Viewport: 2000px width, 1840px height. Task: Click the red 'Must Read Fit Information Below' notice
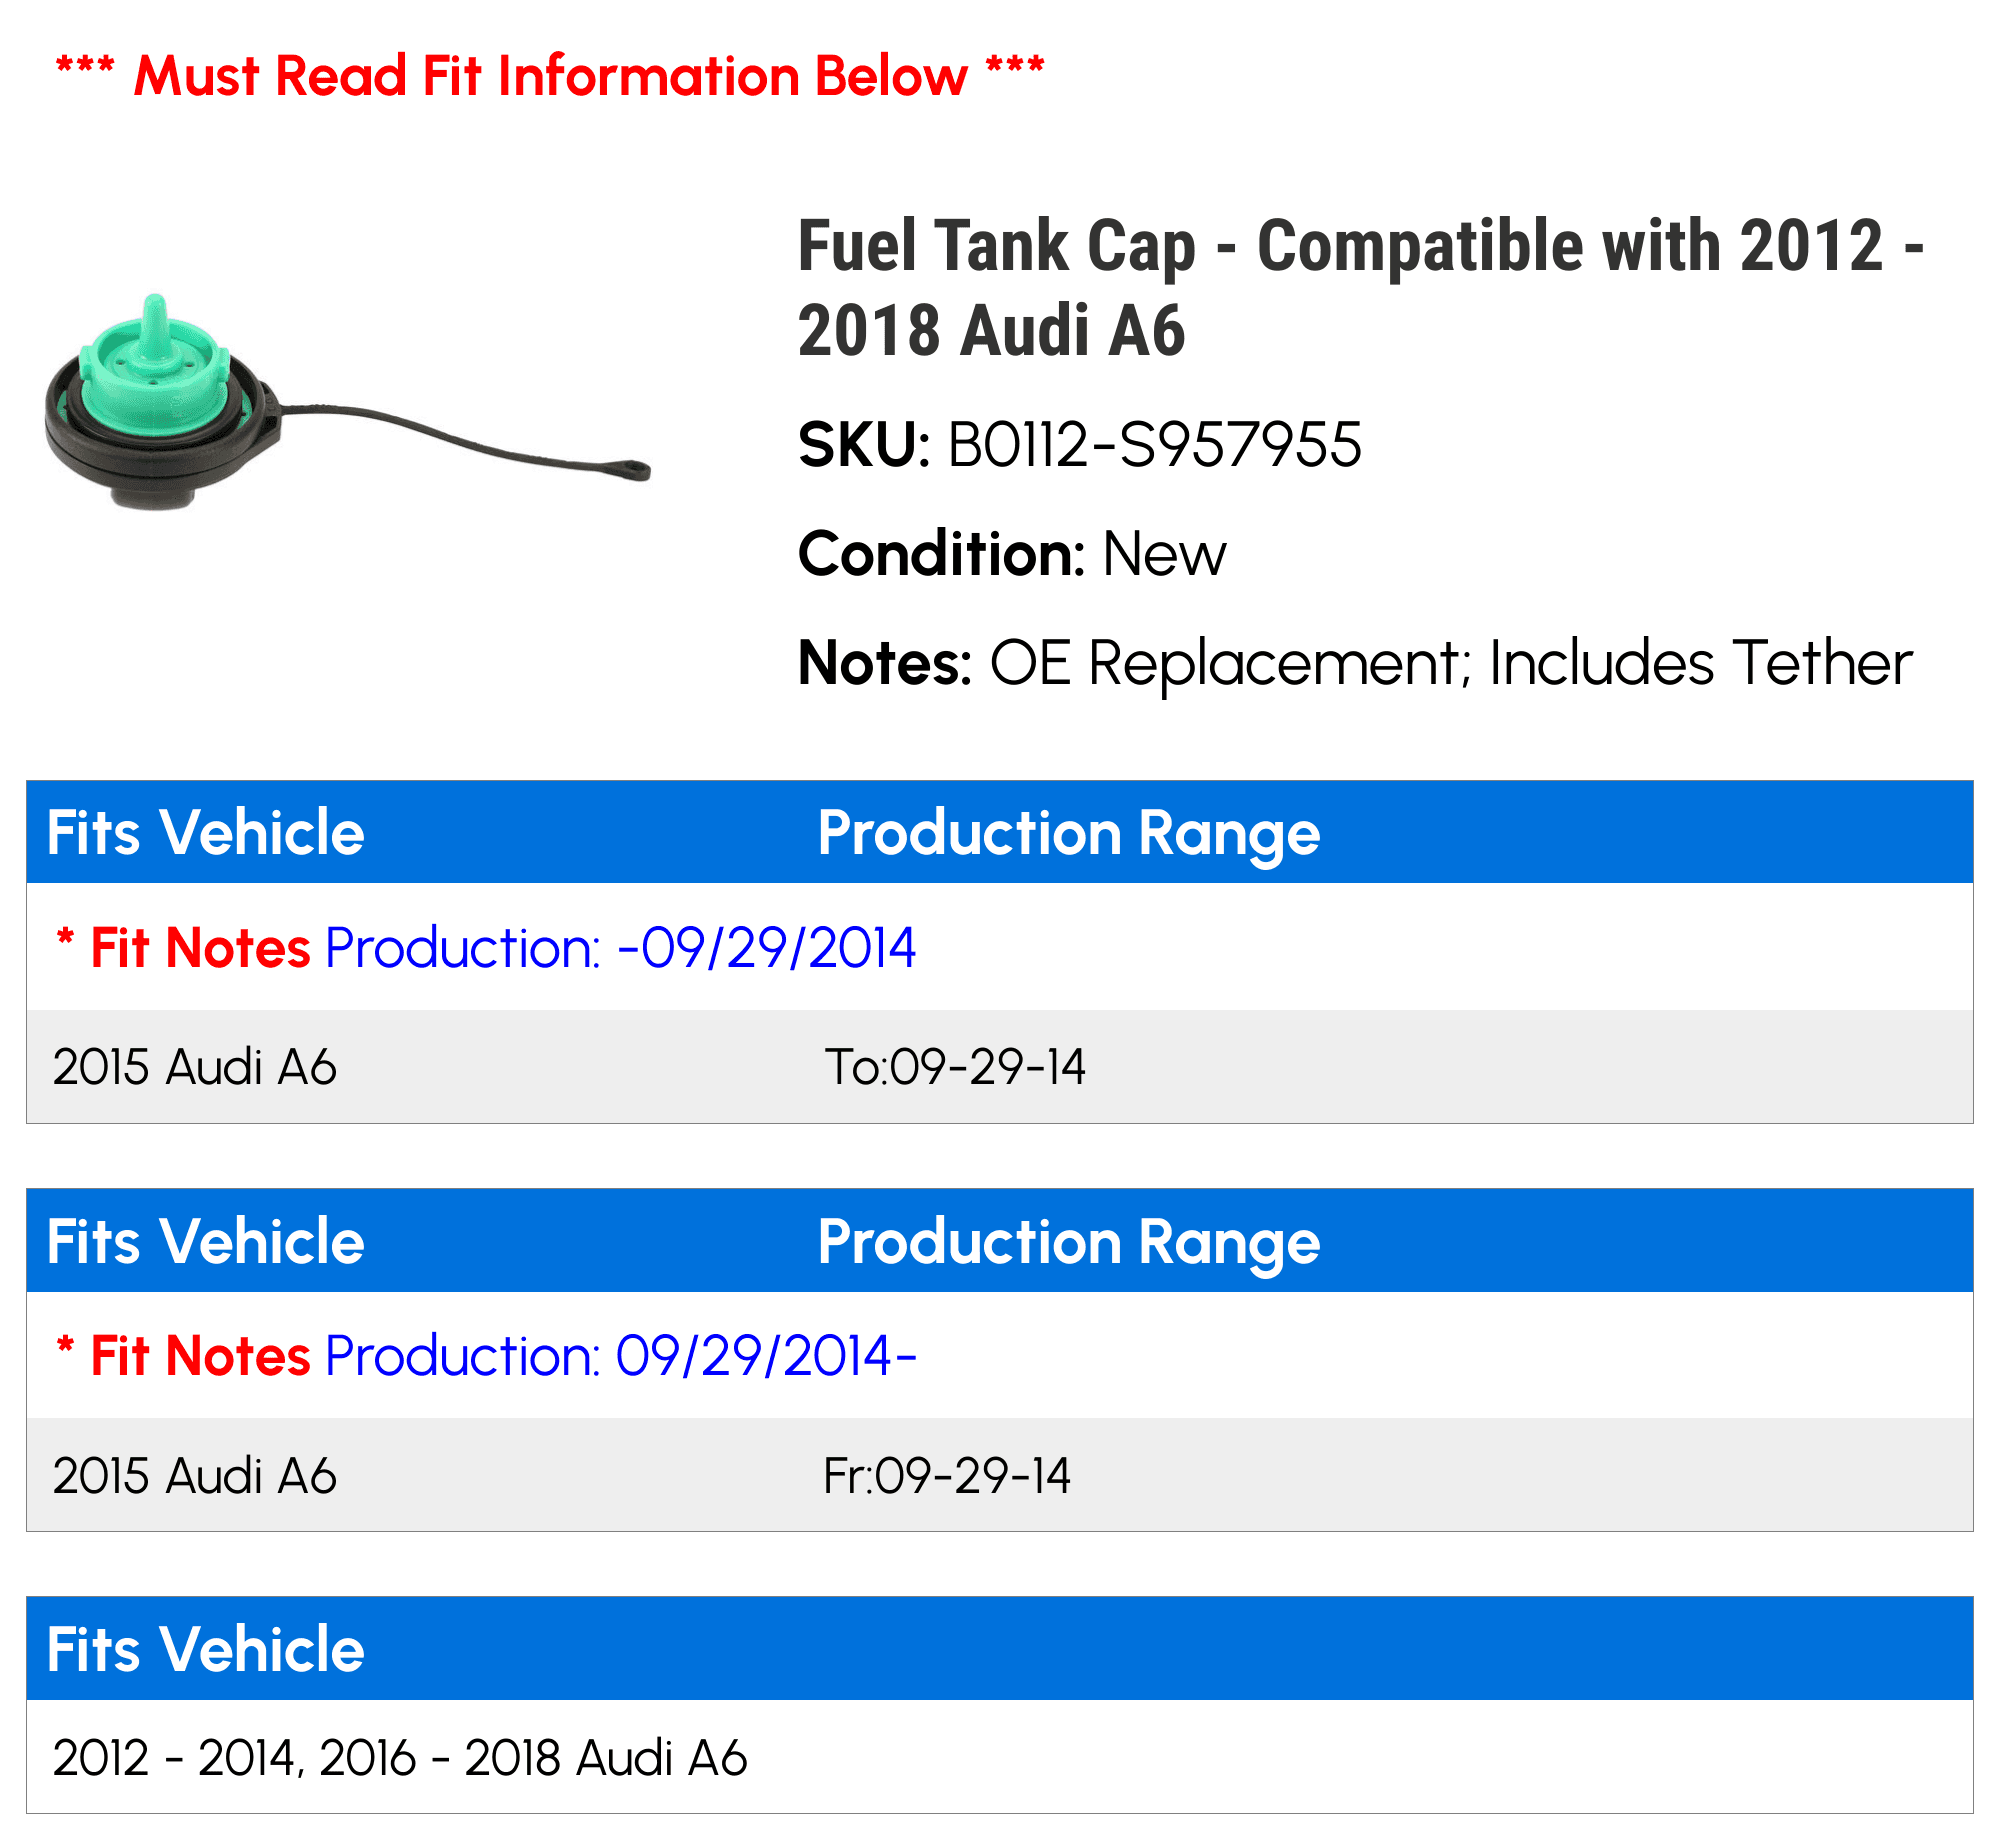(x=550, y=76)
